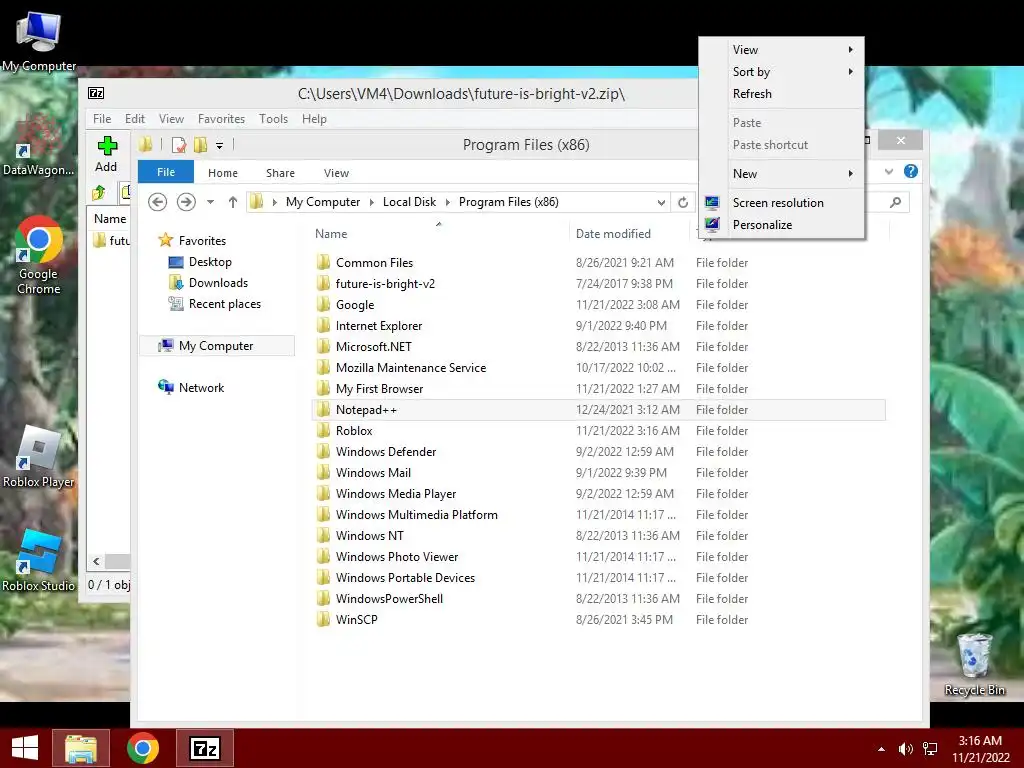Screen dimensions: 1024x768
Task: Click the Windows Start button
Action: point(25,748)
